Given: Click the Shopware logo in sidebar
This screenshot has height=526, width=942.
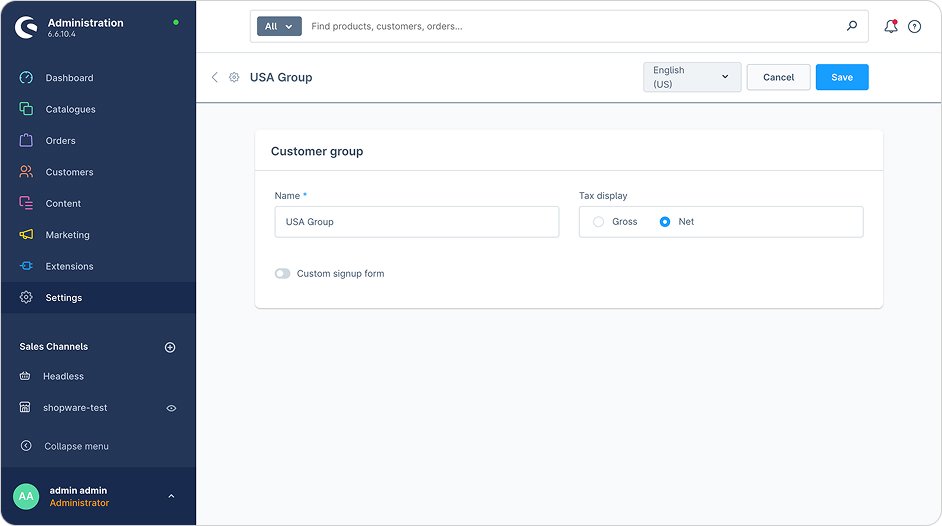Looking at the screenshot, I should tap(26, 27).
